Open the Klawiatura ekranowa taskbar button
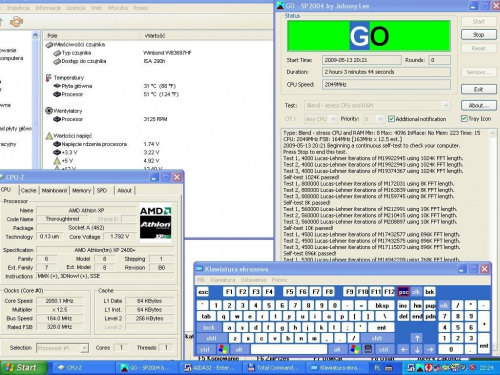Image resolution: width=500 pixels, height=375 pixels. [337, 368]
